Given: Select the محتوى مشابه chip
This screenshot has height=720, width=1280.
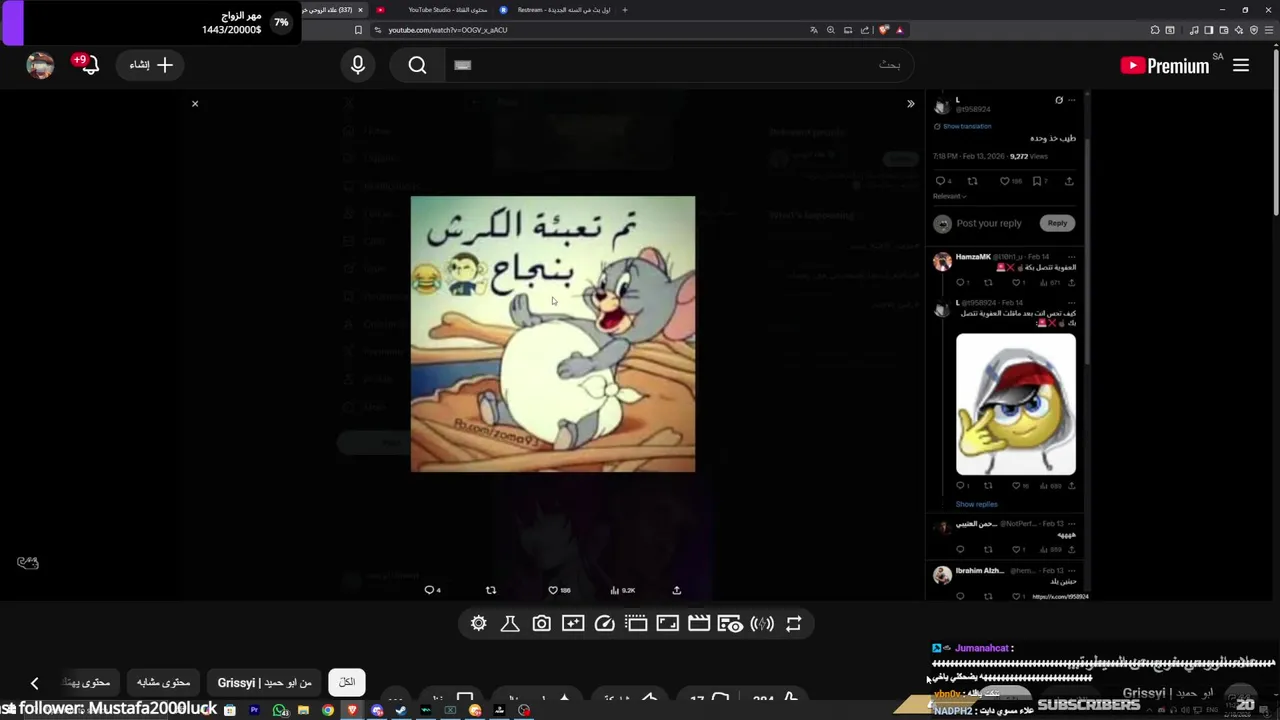Looking at the screenshot, I should pyautogui.click(x=163, y=682).
